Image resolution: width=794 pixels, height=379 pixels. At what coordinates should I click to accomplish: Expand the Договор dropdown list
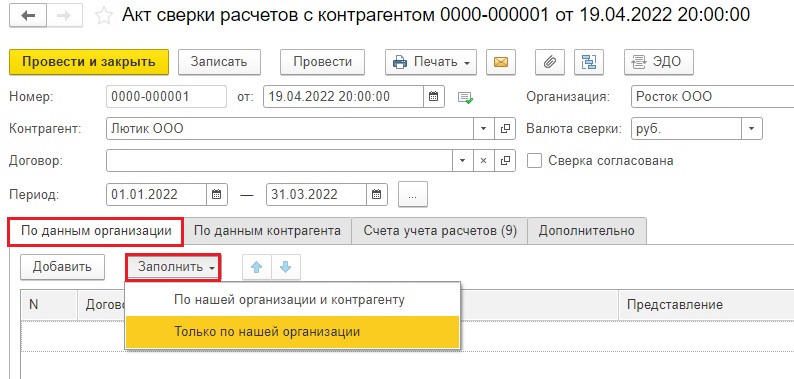[462, 161]
